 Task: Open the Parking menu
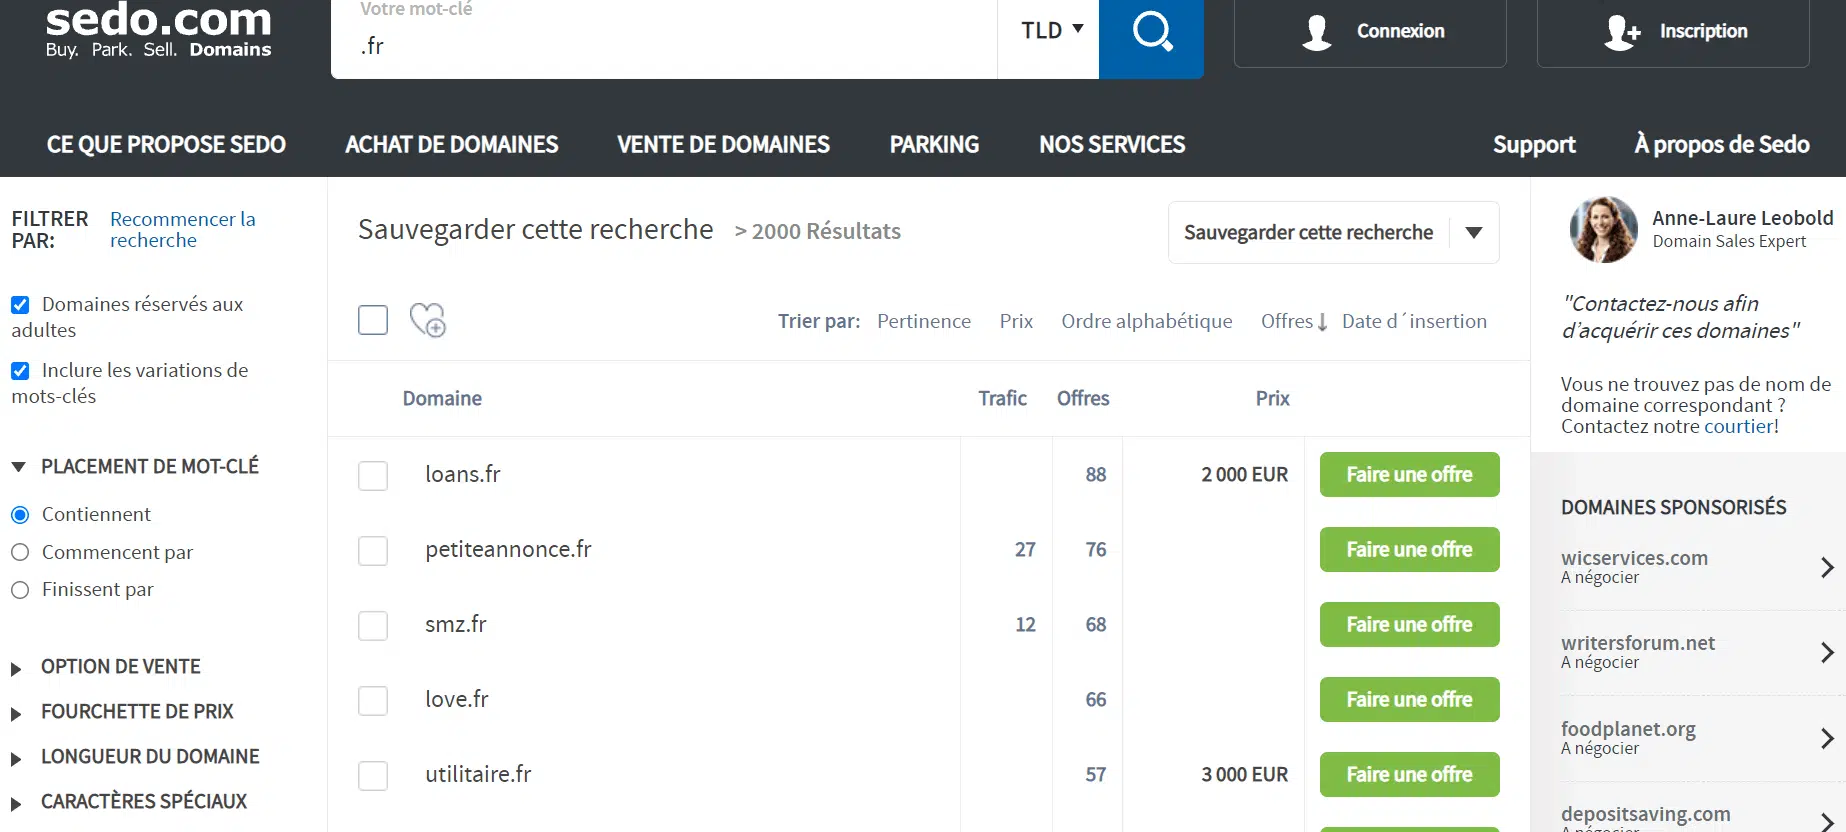933,145
